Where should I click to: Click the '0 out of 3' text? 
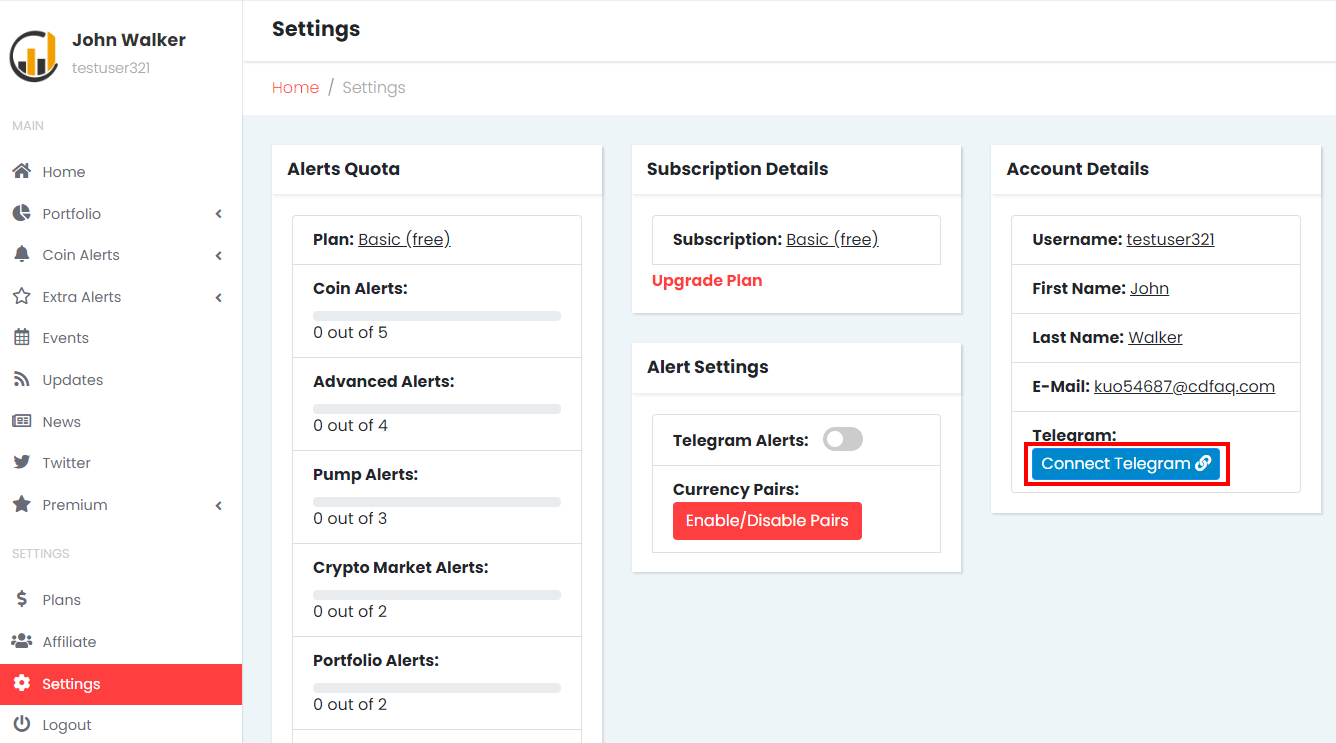click(x=350, y=518)
